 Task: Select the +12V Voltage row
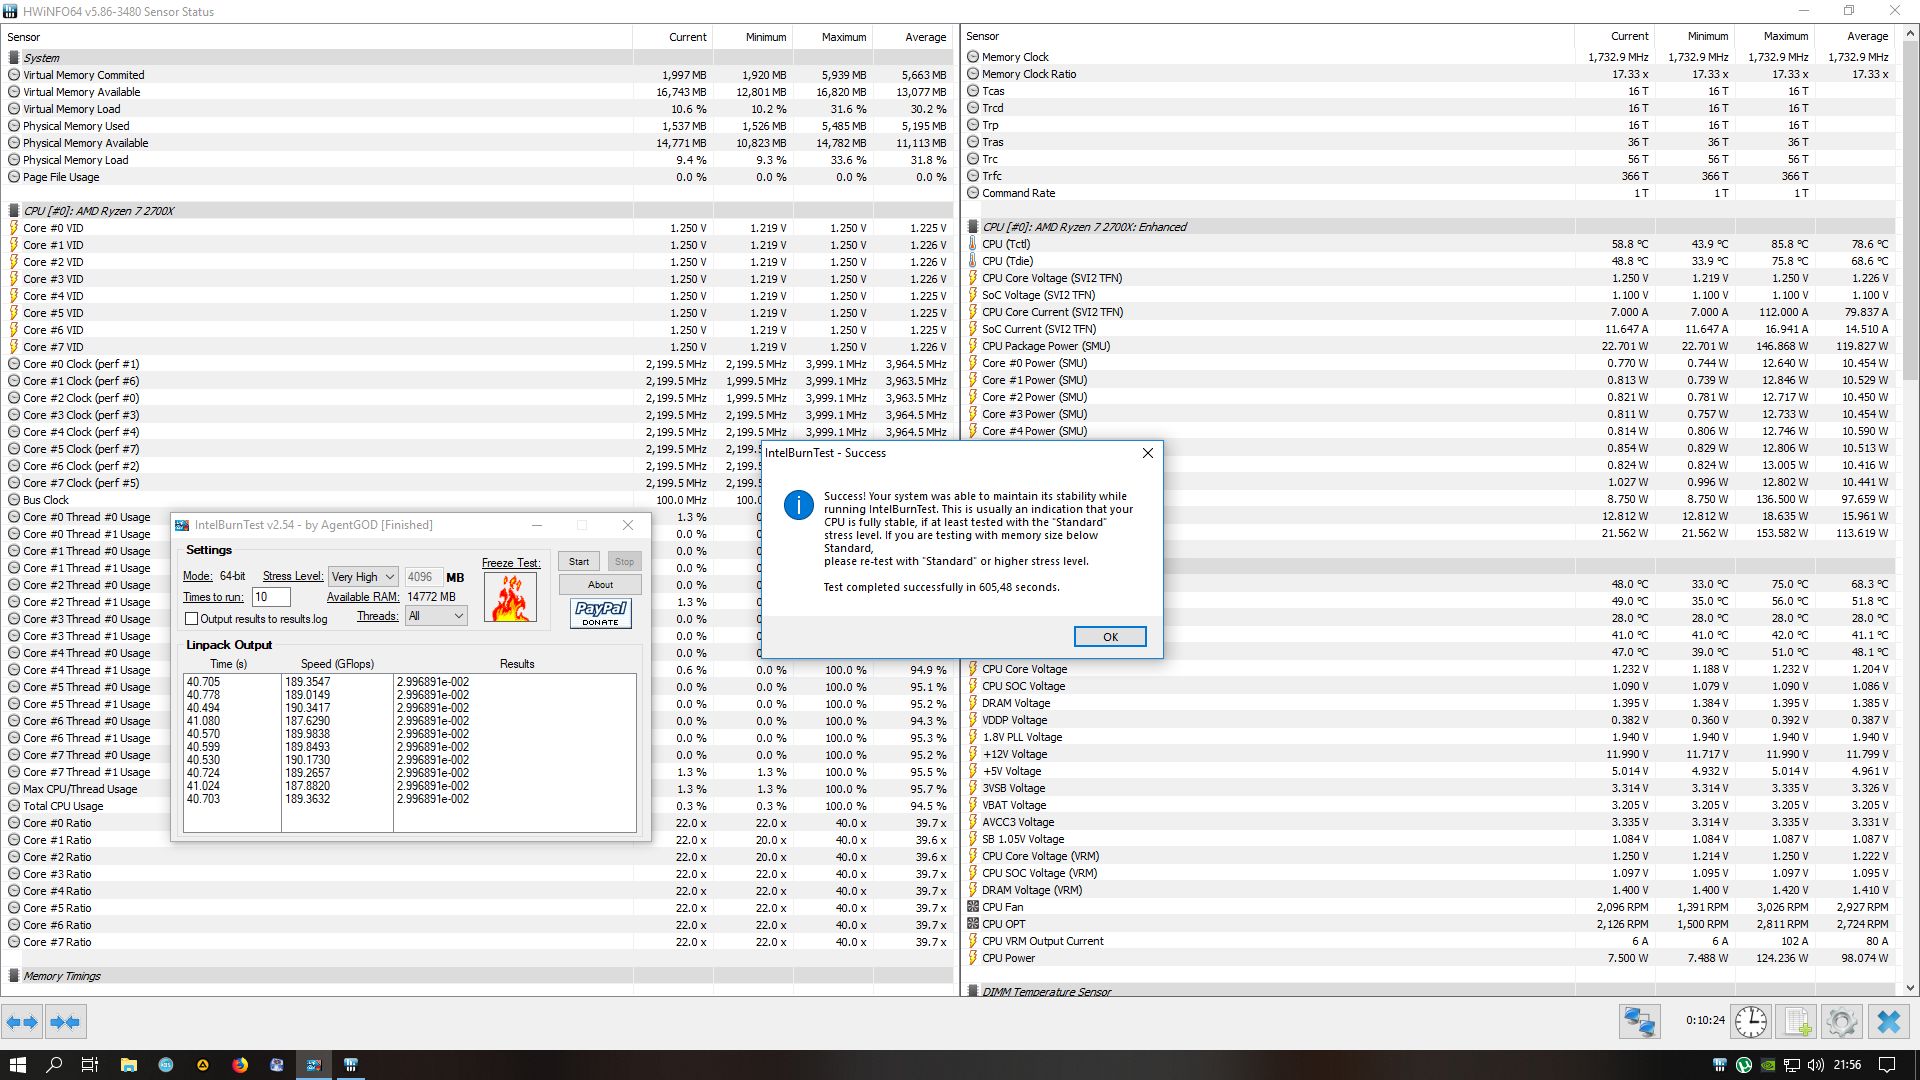(x=1430, y=754)
